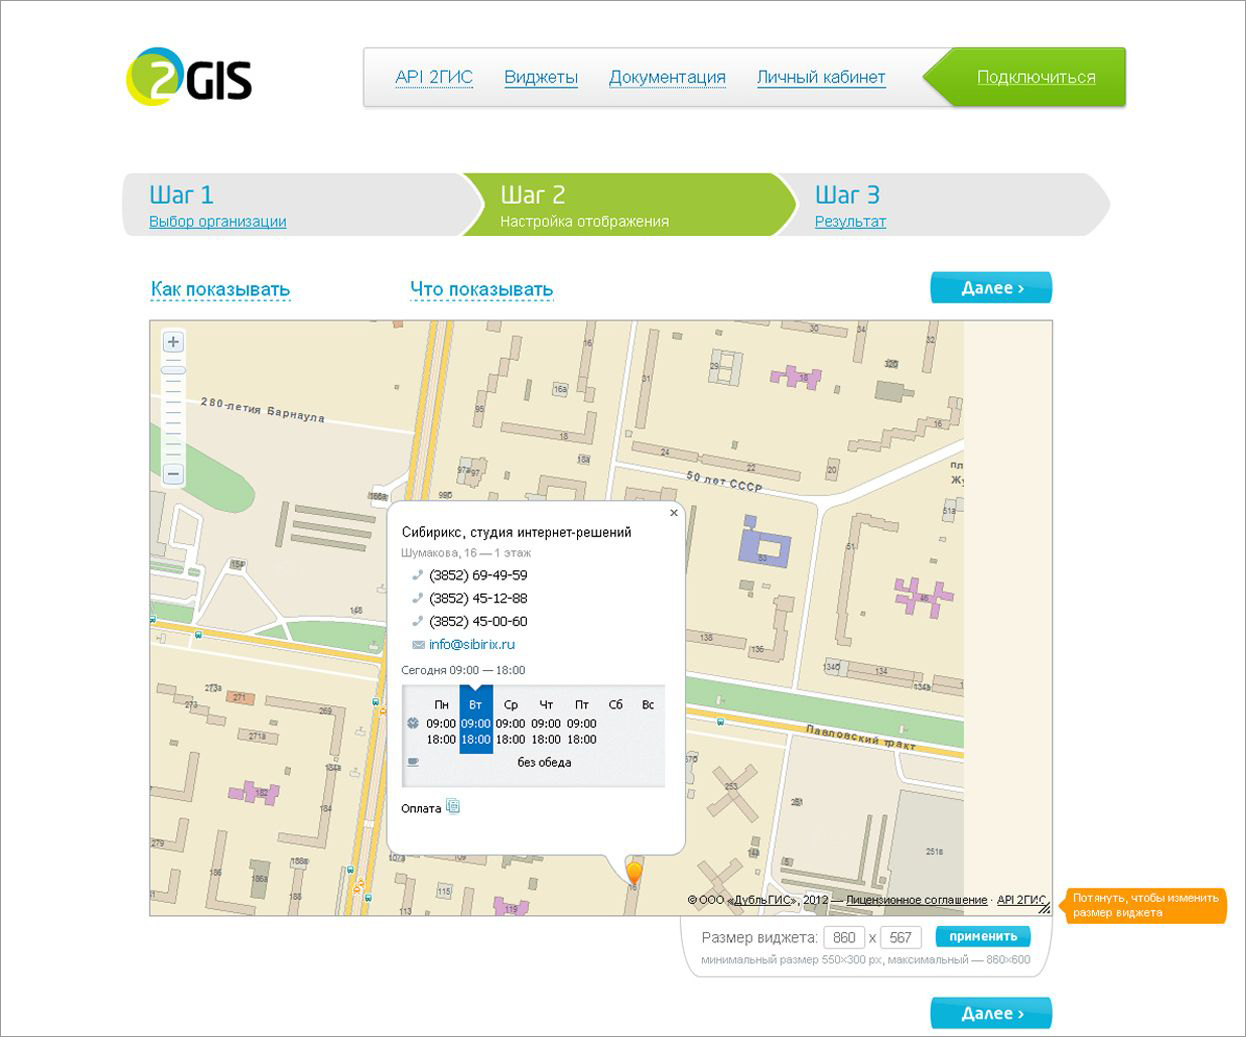
Task: Click the 50 лет СССР street label
Action: coord(724,482)
